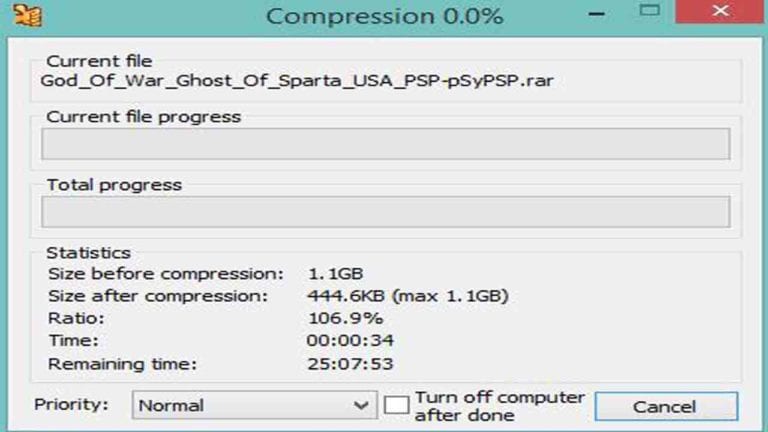Click the Size before compression value 1.1GB
The image size is (768, 432).
pos(336,274)
